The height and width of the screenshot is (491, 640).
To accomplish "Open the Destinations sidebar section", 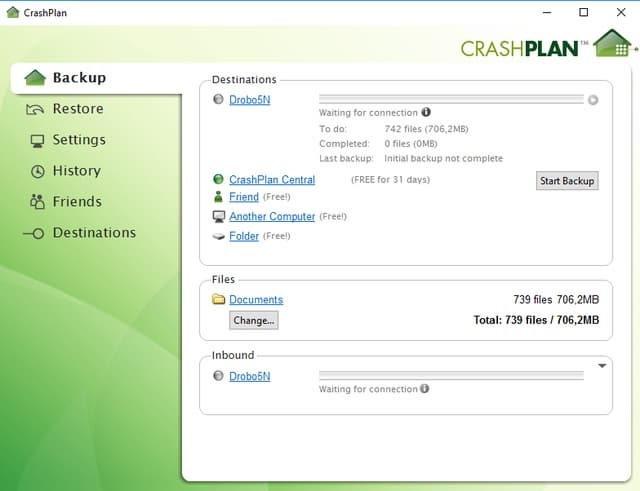I will coord(94,233).
